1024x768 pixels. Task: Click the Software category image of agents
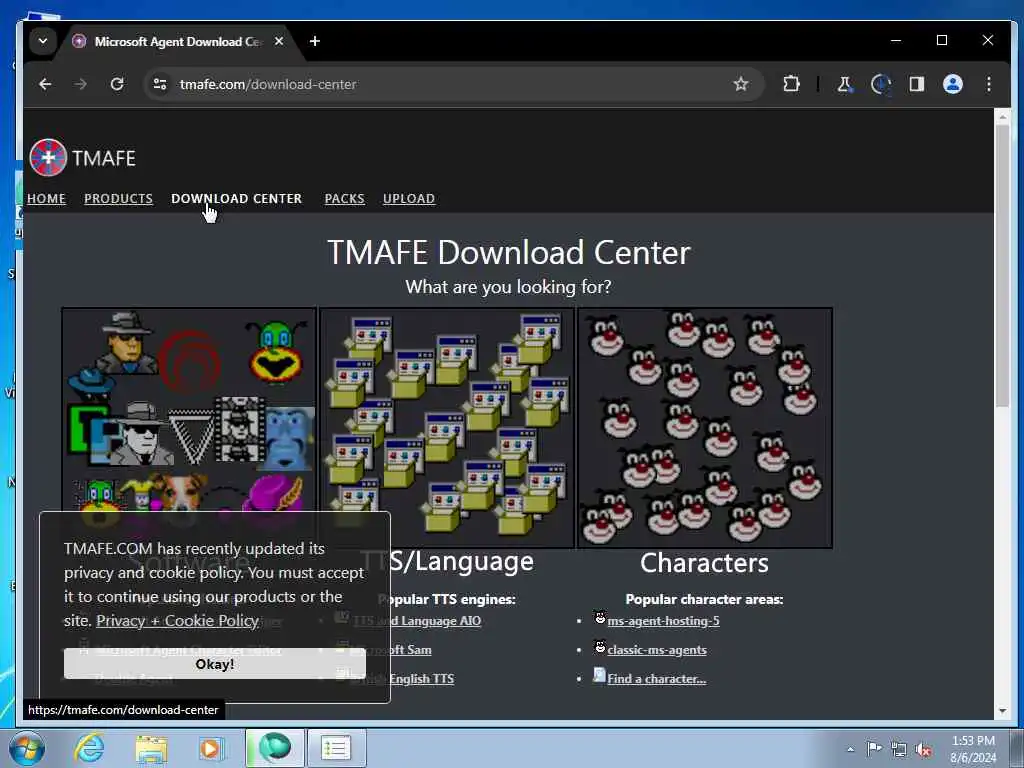coord(189,411)
